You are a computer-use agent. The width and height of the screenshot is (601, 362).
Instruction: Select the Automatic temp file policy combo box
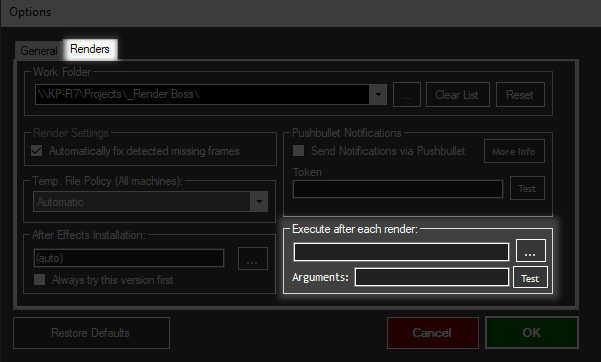[150, 202]
